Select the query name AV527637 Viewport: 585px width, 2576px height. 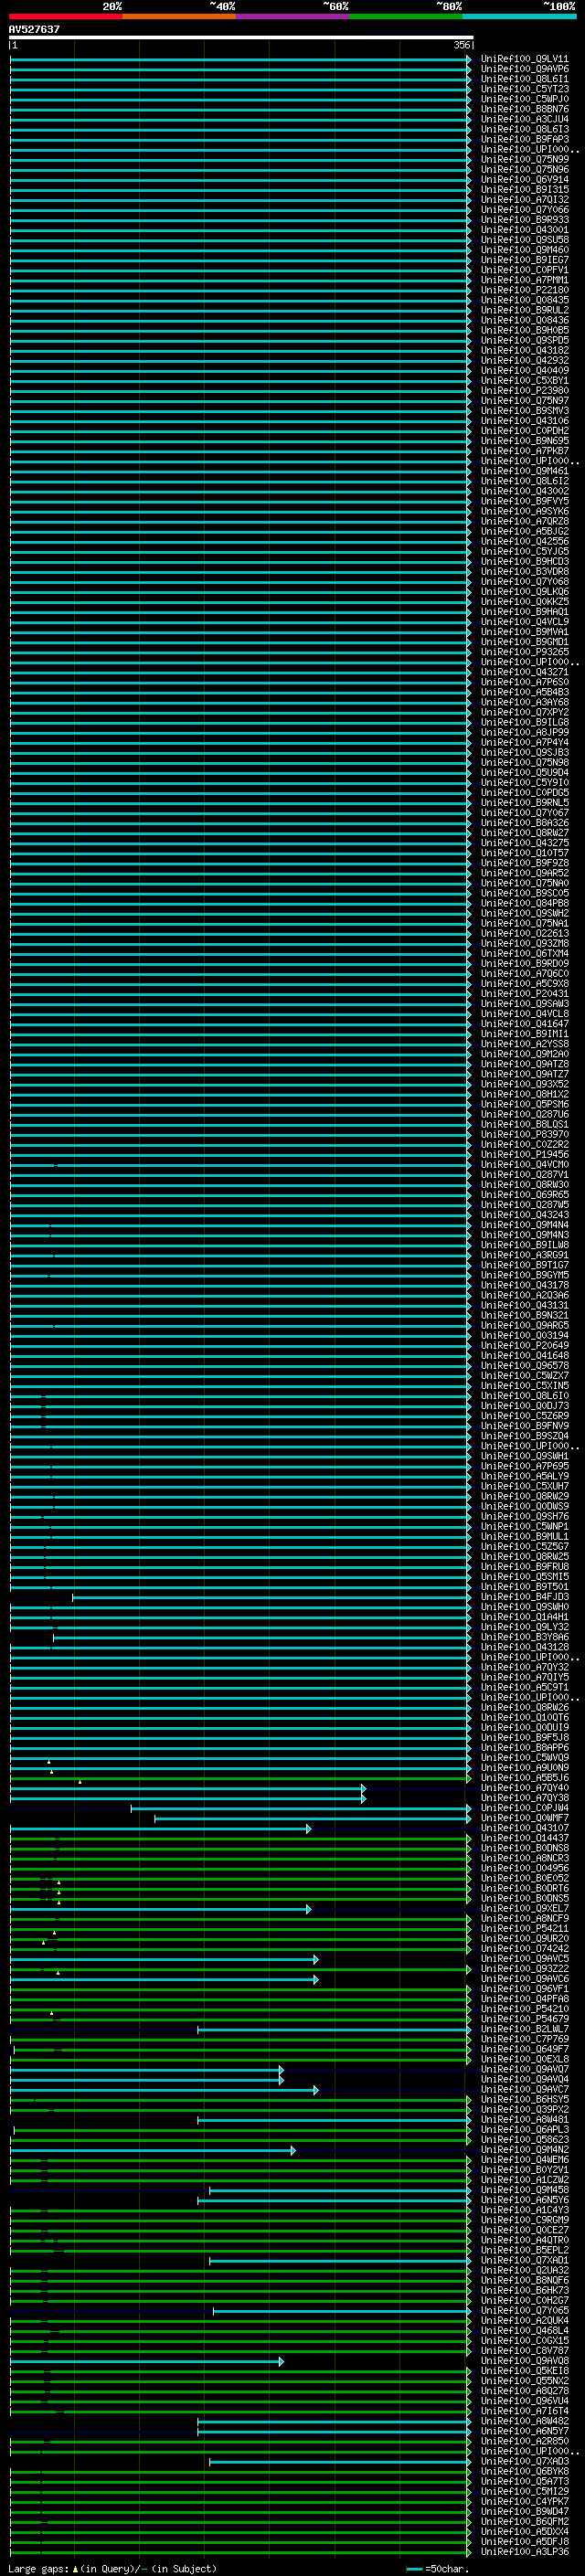[x=34, y=29]
